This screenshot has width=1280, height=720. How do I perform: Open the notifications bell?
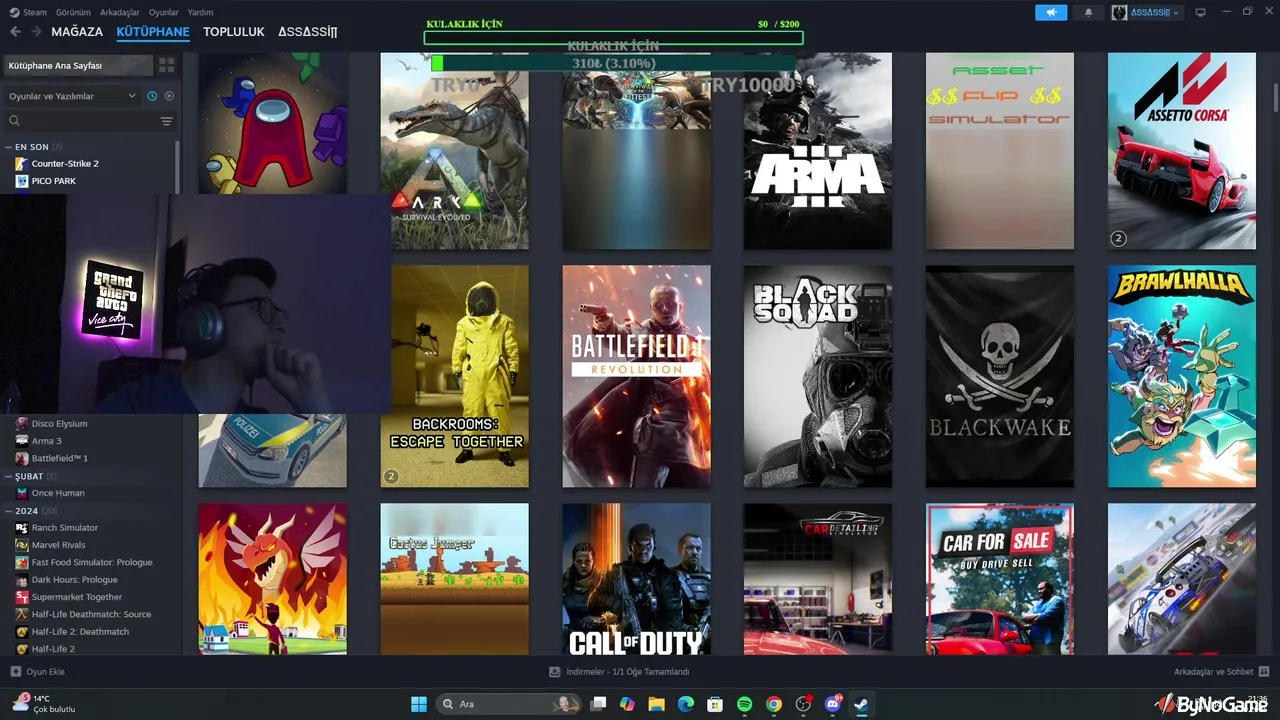point(1088,12)
